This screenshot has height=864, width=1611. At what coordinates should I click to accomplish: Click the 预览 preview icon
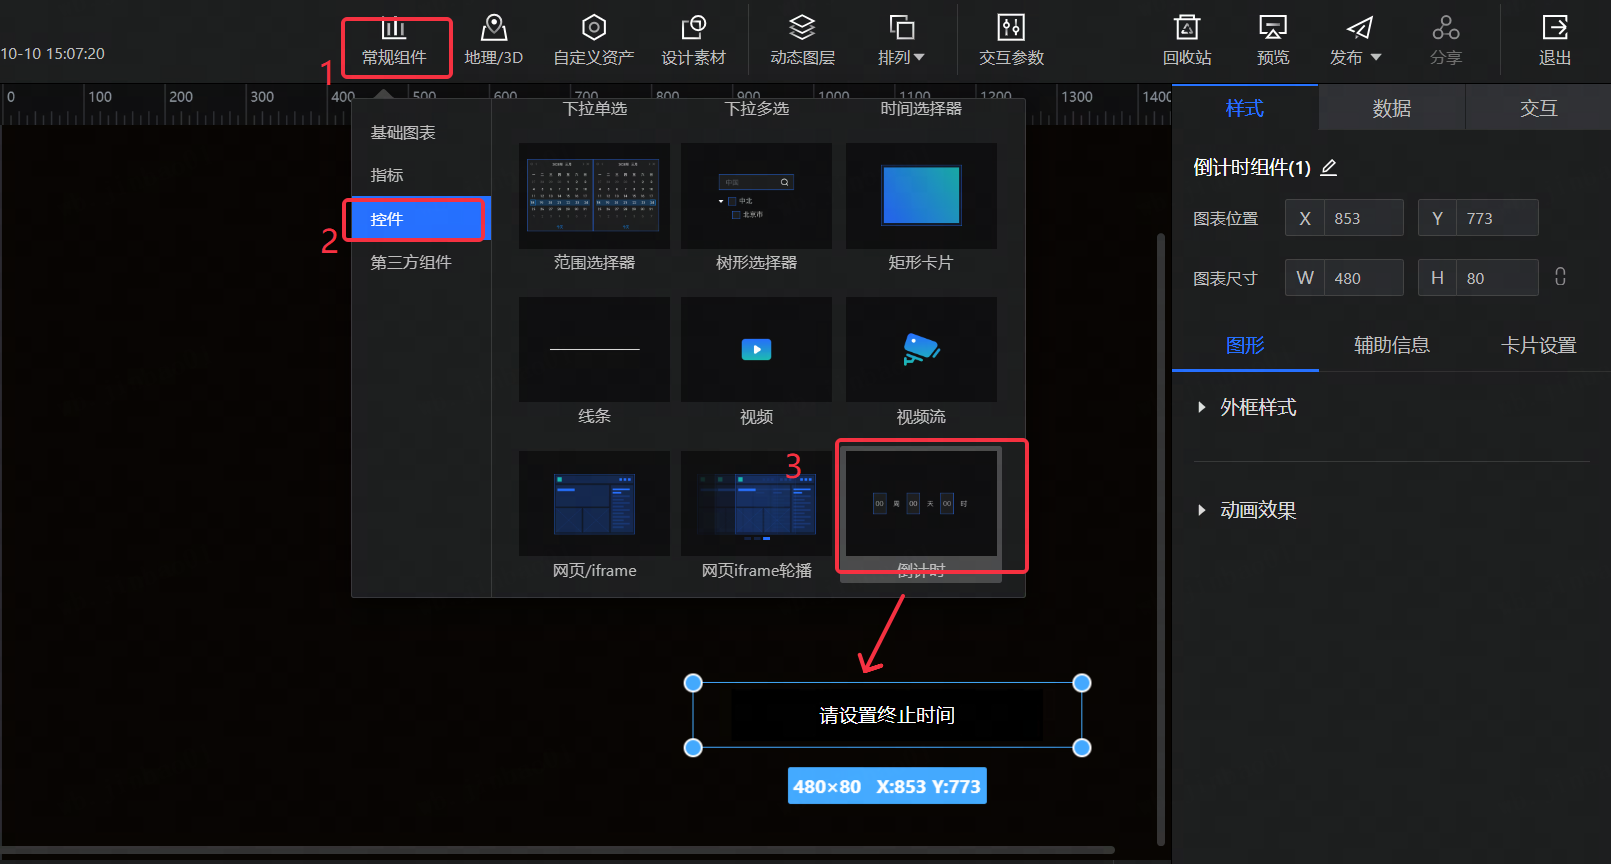pyautogui.click(x=1272, y=28)
